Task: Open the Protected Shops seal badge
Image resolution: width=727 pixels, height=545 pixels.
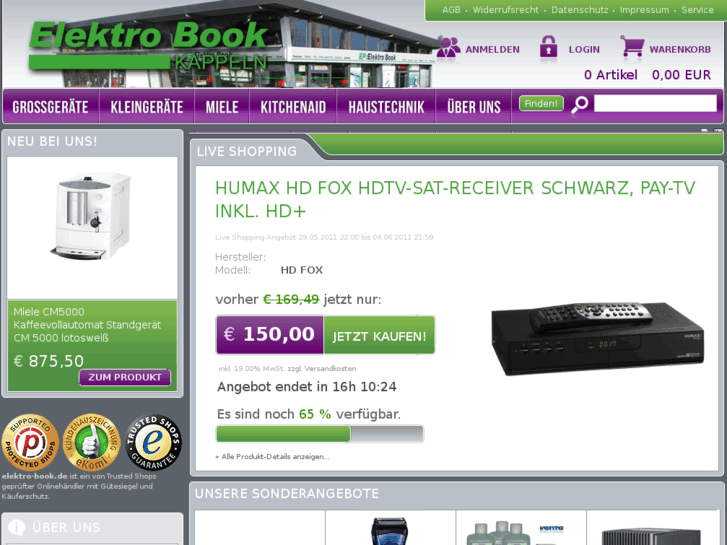Action: click(x=30, y=442)
